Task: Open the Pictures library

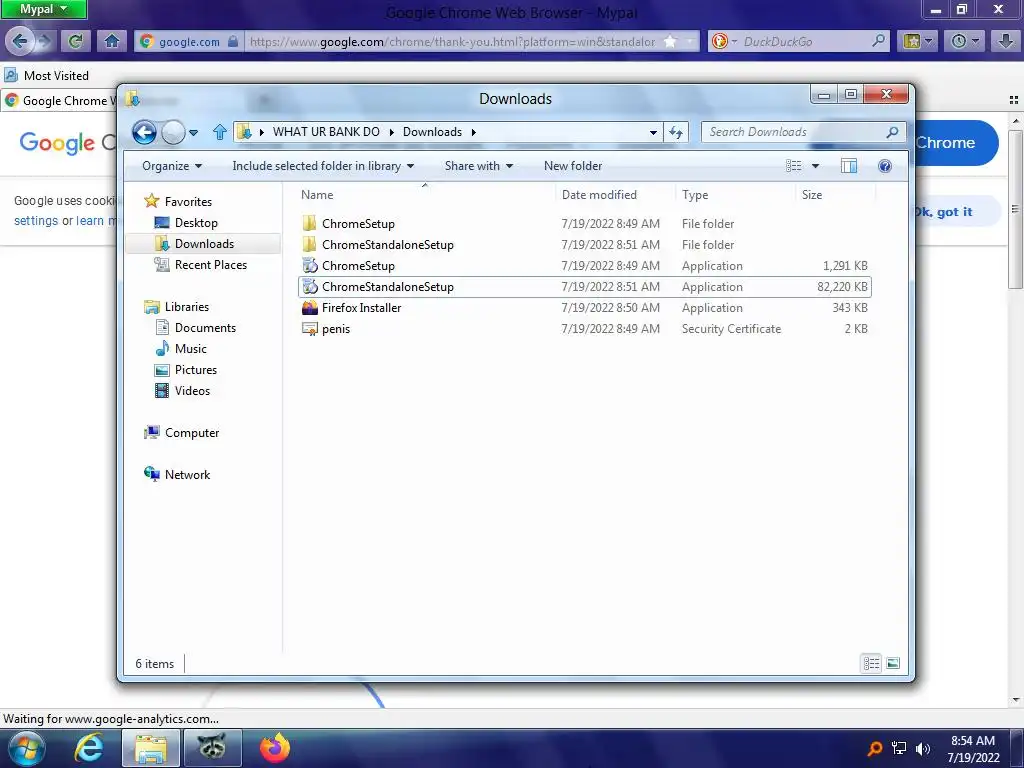Action: coord(195,370)
